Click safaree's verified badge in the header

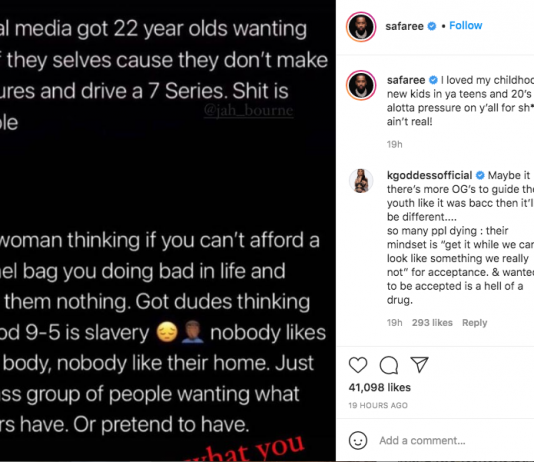(432, 26)
